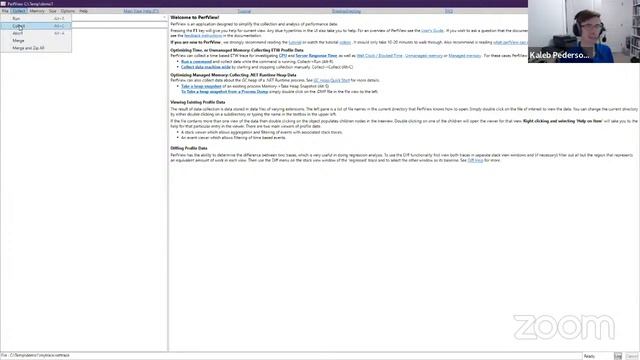The width and height of the screenshot is (640, 360).
Task: Open the Options menu
Action: pyautogui.click(x=68, y=11)
